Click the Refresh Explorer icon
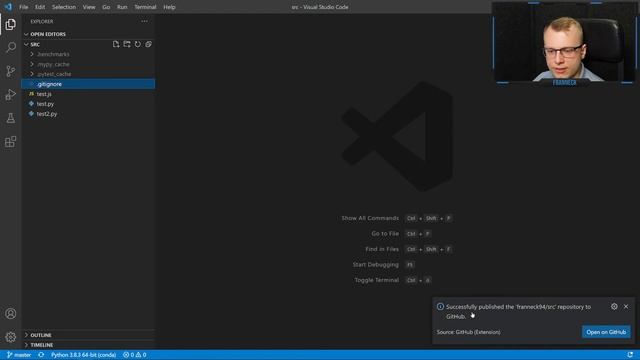Screen dimensions: 640x360 [x=138, y=44]
